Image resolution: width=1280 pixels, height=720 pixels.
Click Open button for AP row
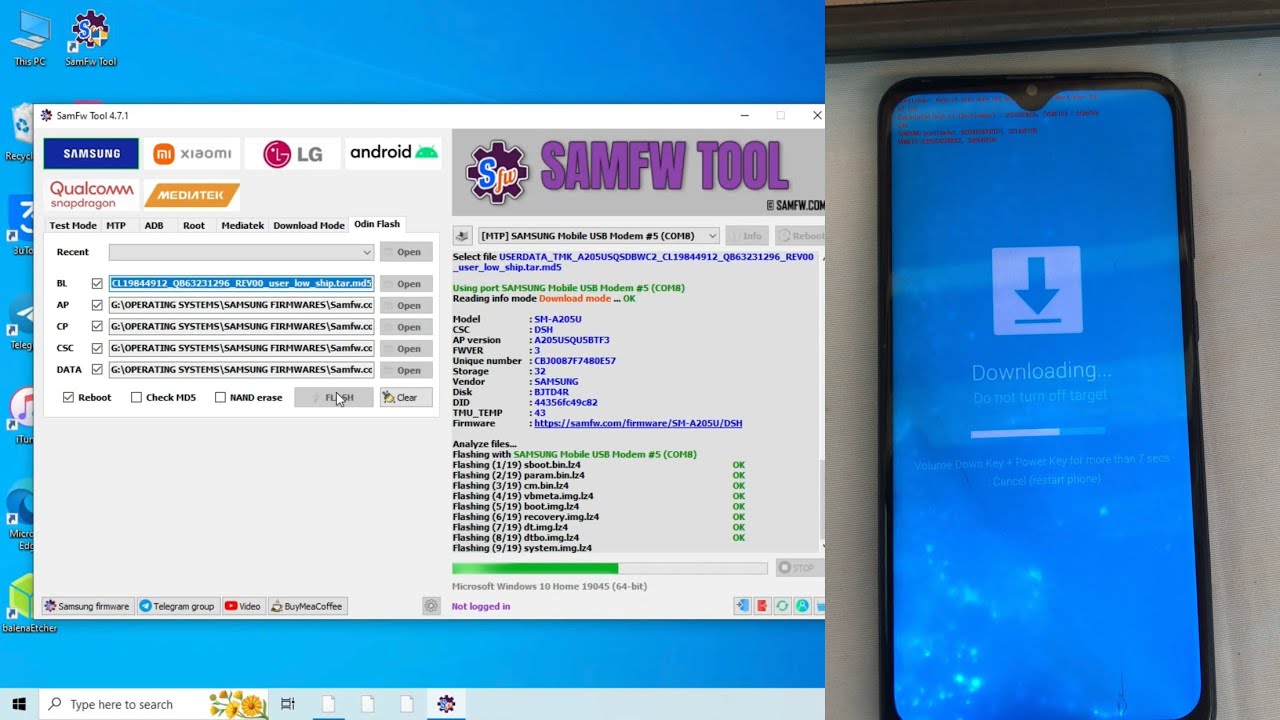[x=406, y=305]
